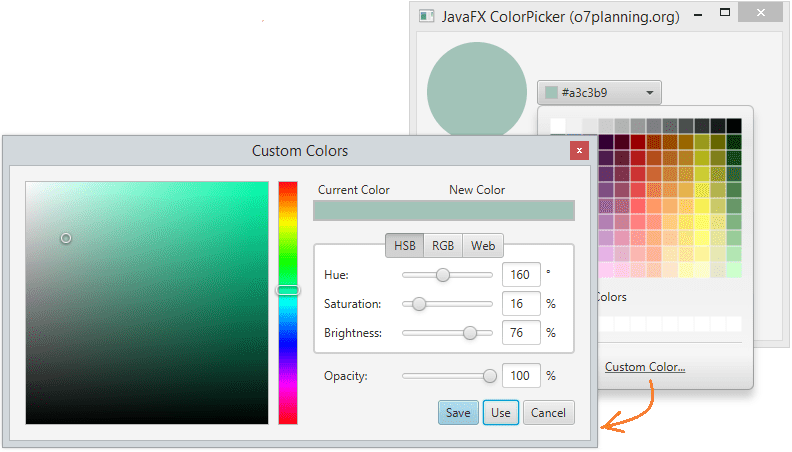Pick the darkest green swatch in the palette
The width and height of the screenshot is (792, 452).
tap(734, 142)
